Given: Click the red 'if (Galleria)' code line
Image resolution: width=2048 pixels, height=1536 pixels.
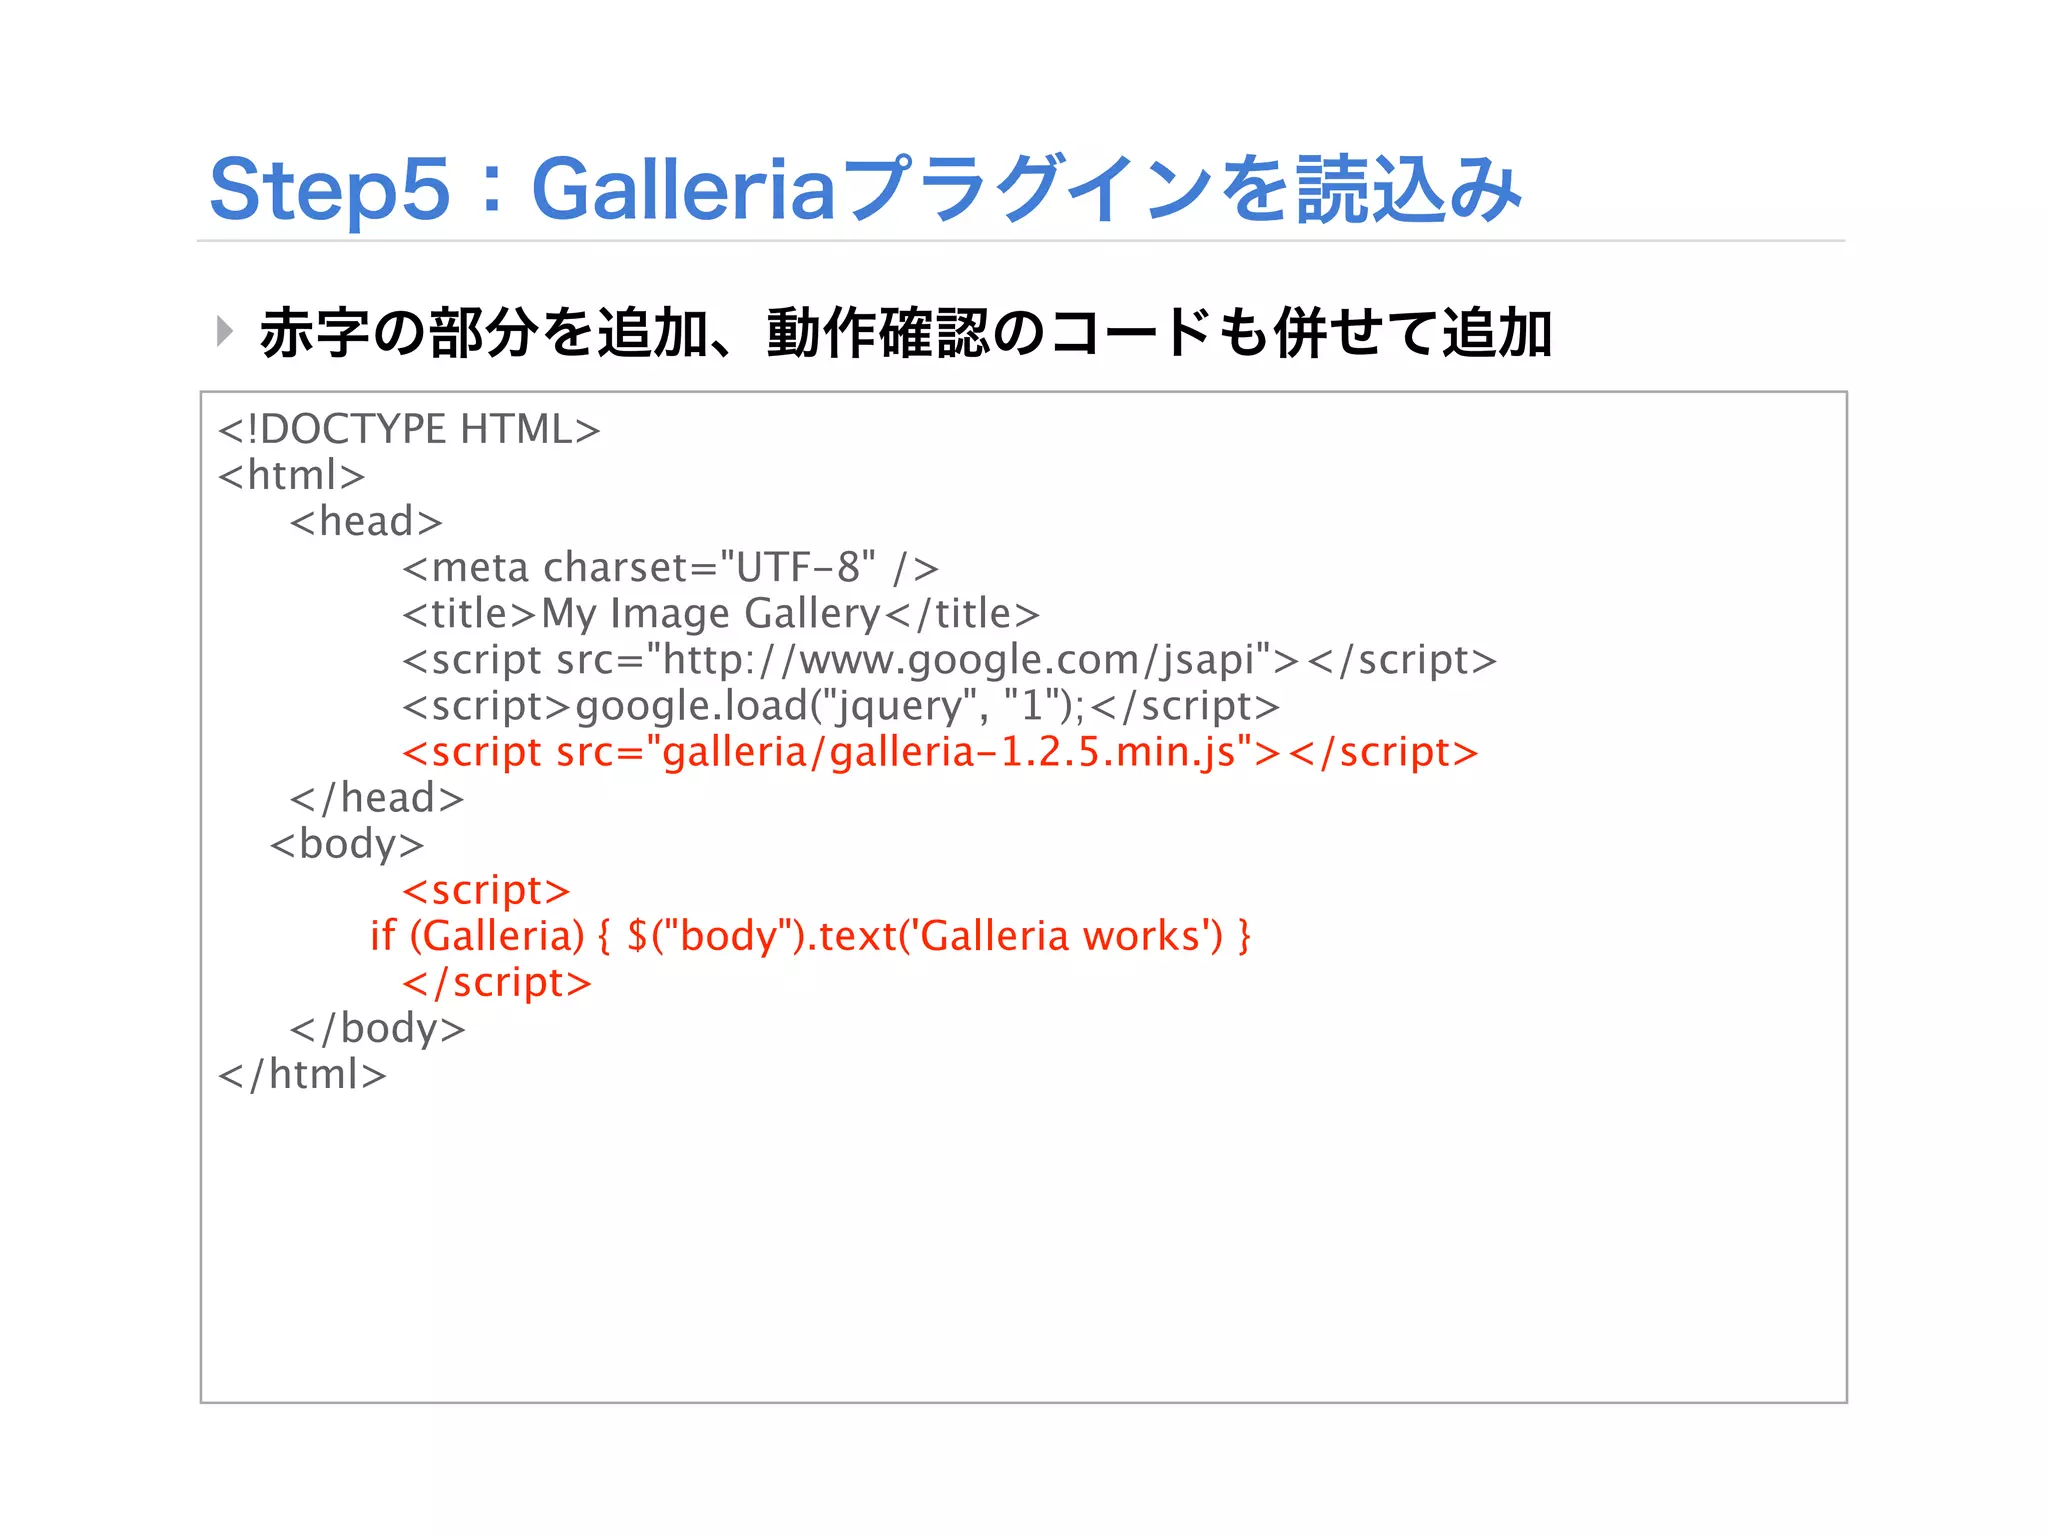Looking at the screenshot, I should coord(811,936).
